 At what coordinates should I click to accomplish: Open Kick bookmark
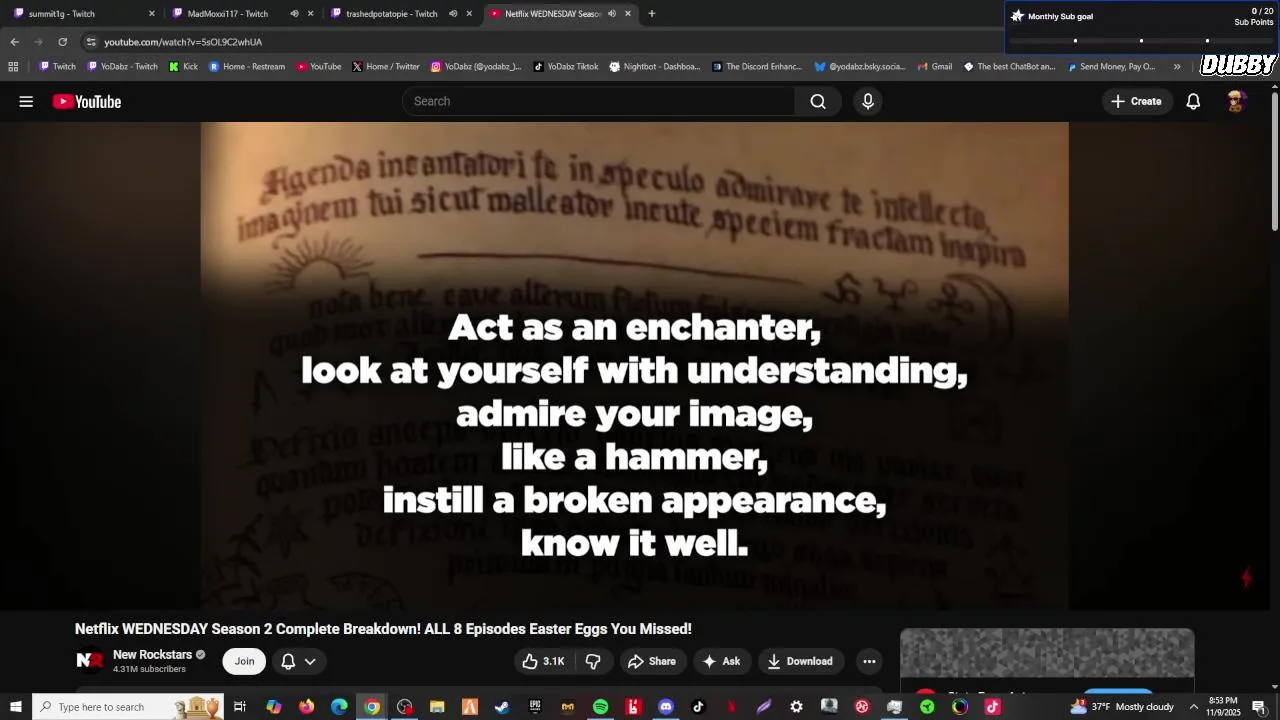pyautogui.click(x=184, y=67)
